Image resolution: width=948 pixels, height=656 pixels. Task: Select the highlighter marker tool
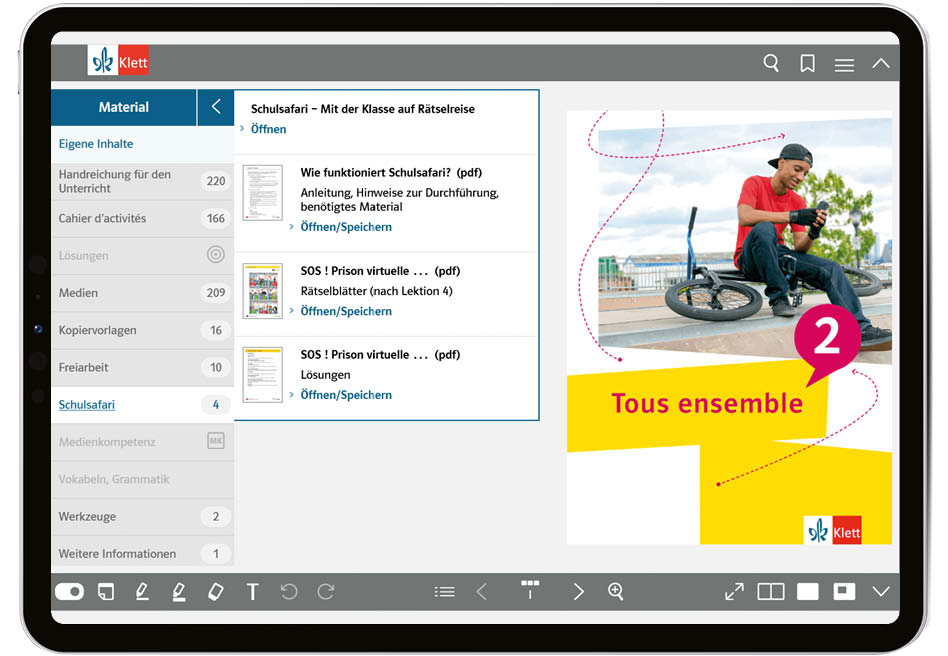[x=179, y=591]
